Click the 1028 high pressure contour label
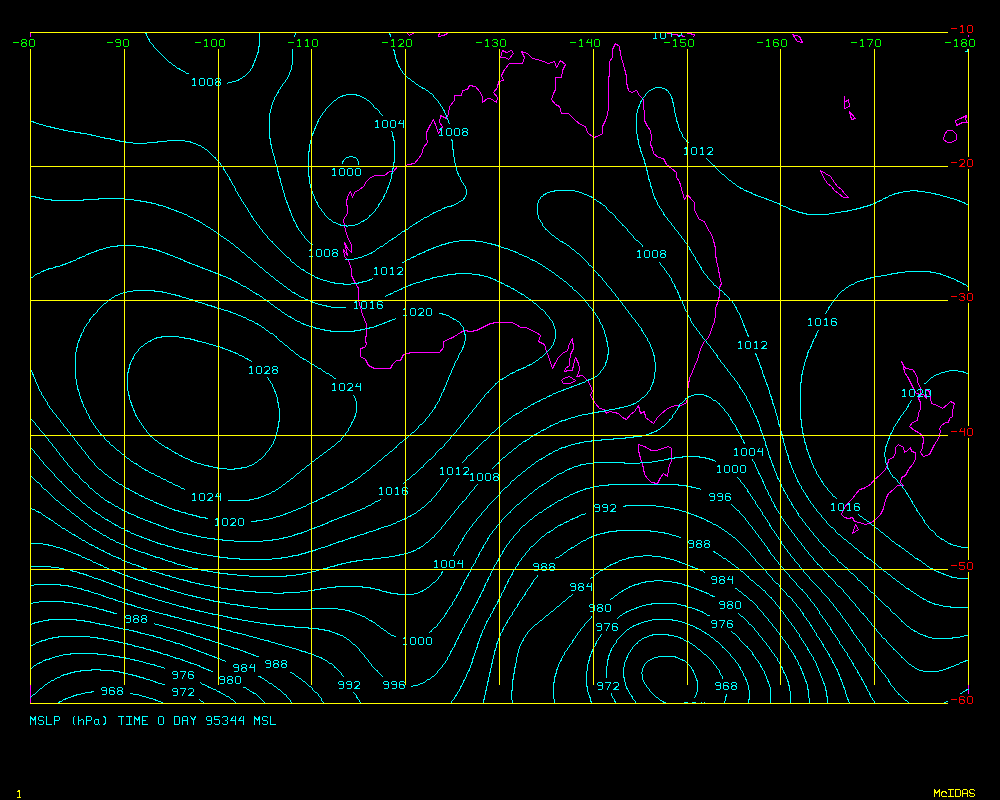The height and width of the screenshot is (800, 1000). tap(263, 371)
